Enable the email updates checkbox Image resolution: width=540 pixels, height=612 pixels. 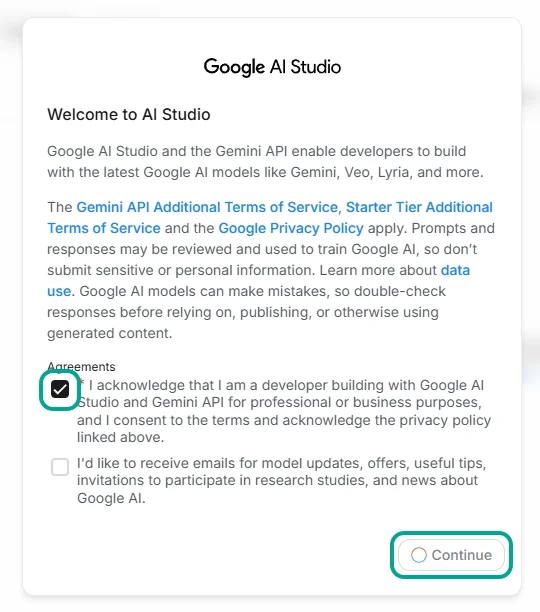pos(60,467)
